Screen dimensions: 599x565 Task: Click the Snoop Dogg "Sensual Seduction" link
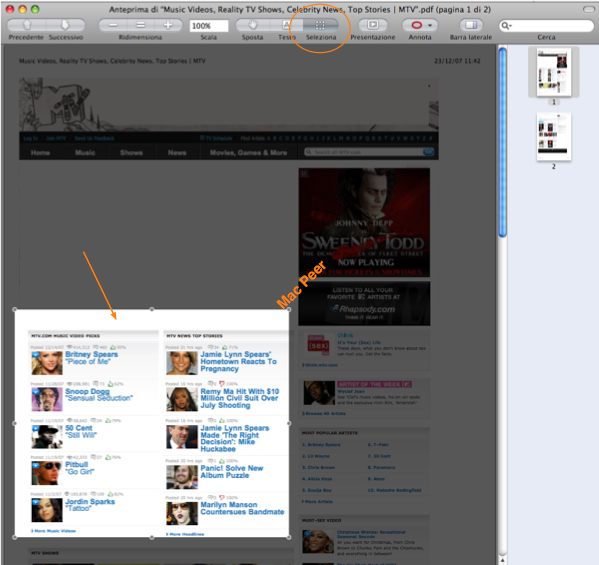point(99,395)
